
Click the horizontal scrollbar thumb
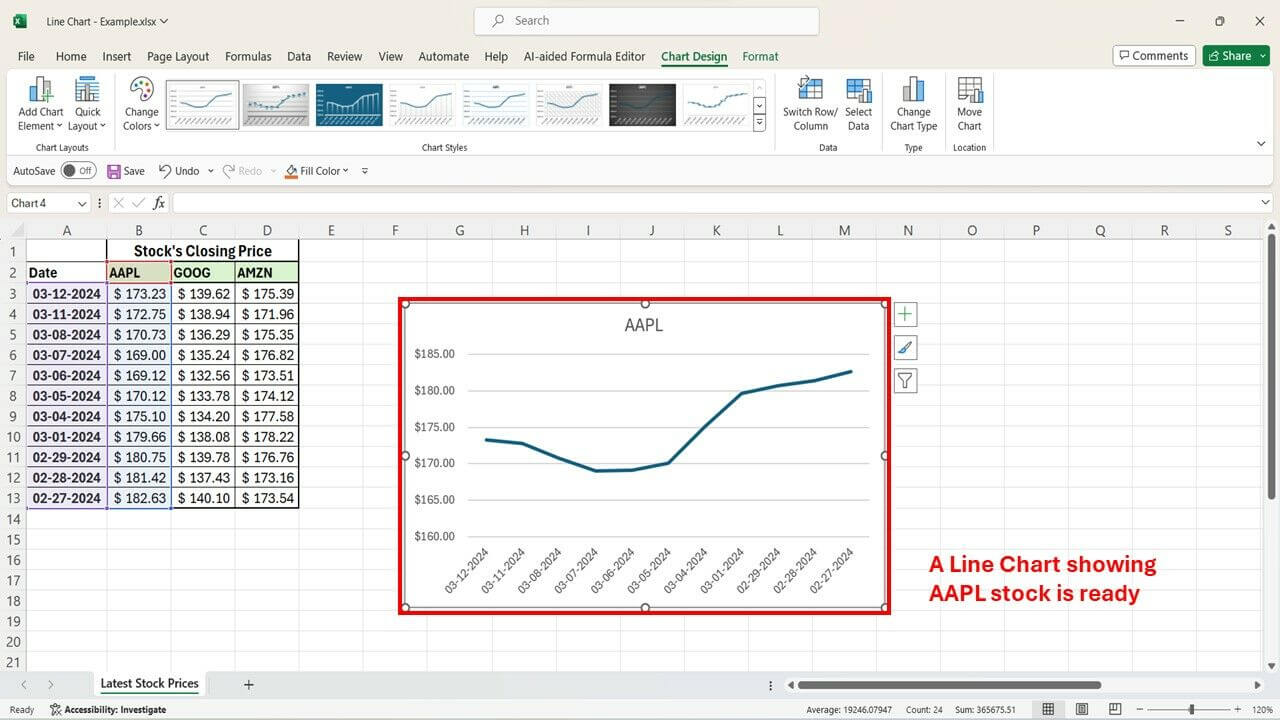pos(949,685)
